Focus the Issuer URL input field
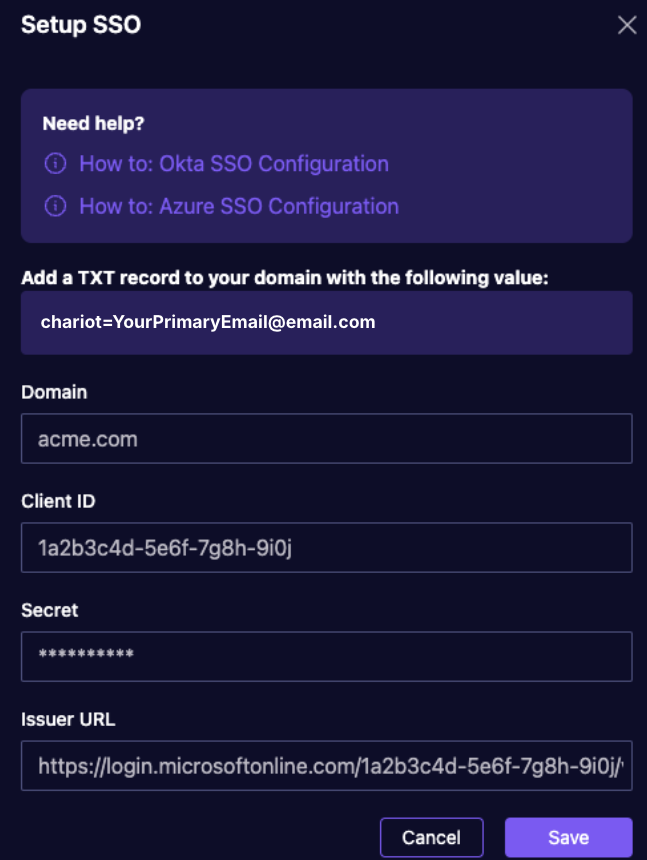 click(x=327, y=766)
